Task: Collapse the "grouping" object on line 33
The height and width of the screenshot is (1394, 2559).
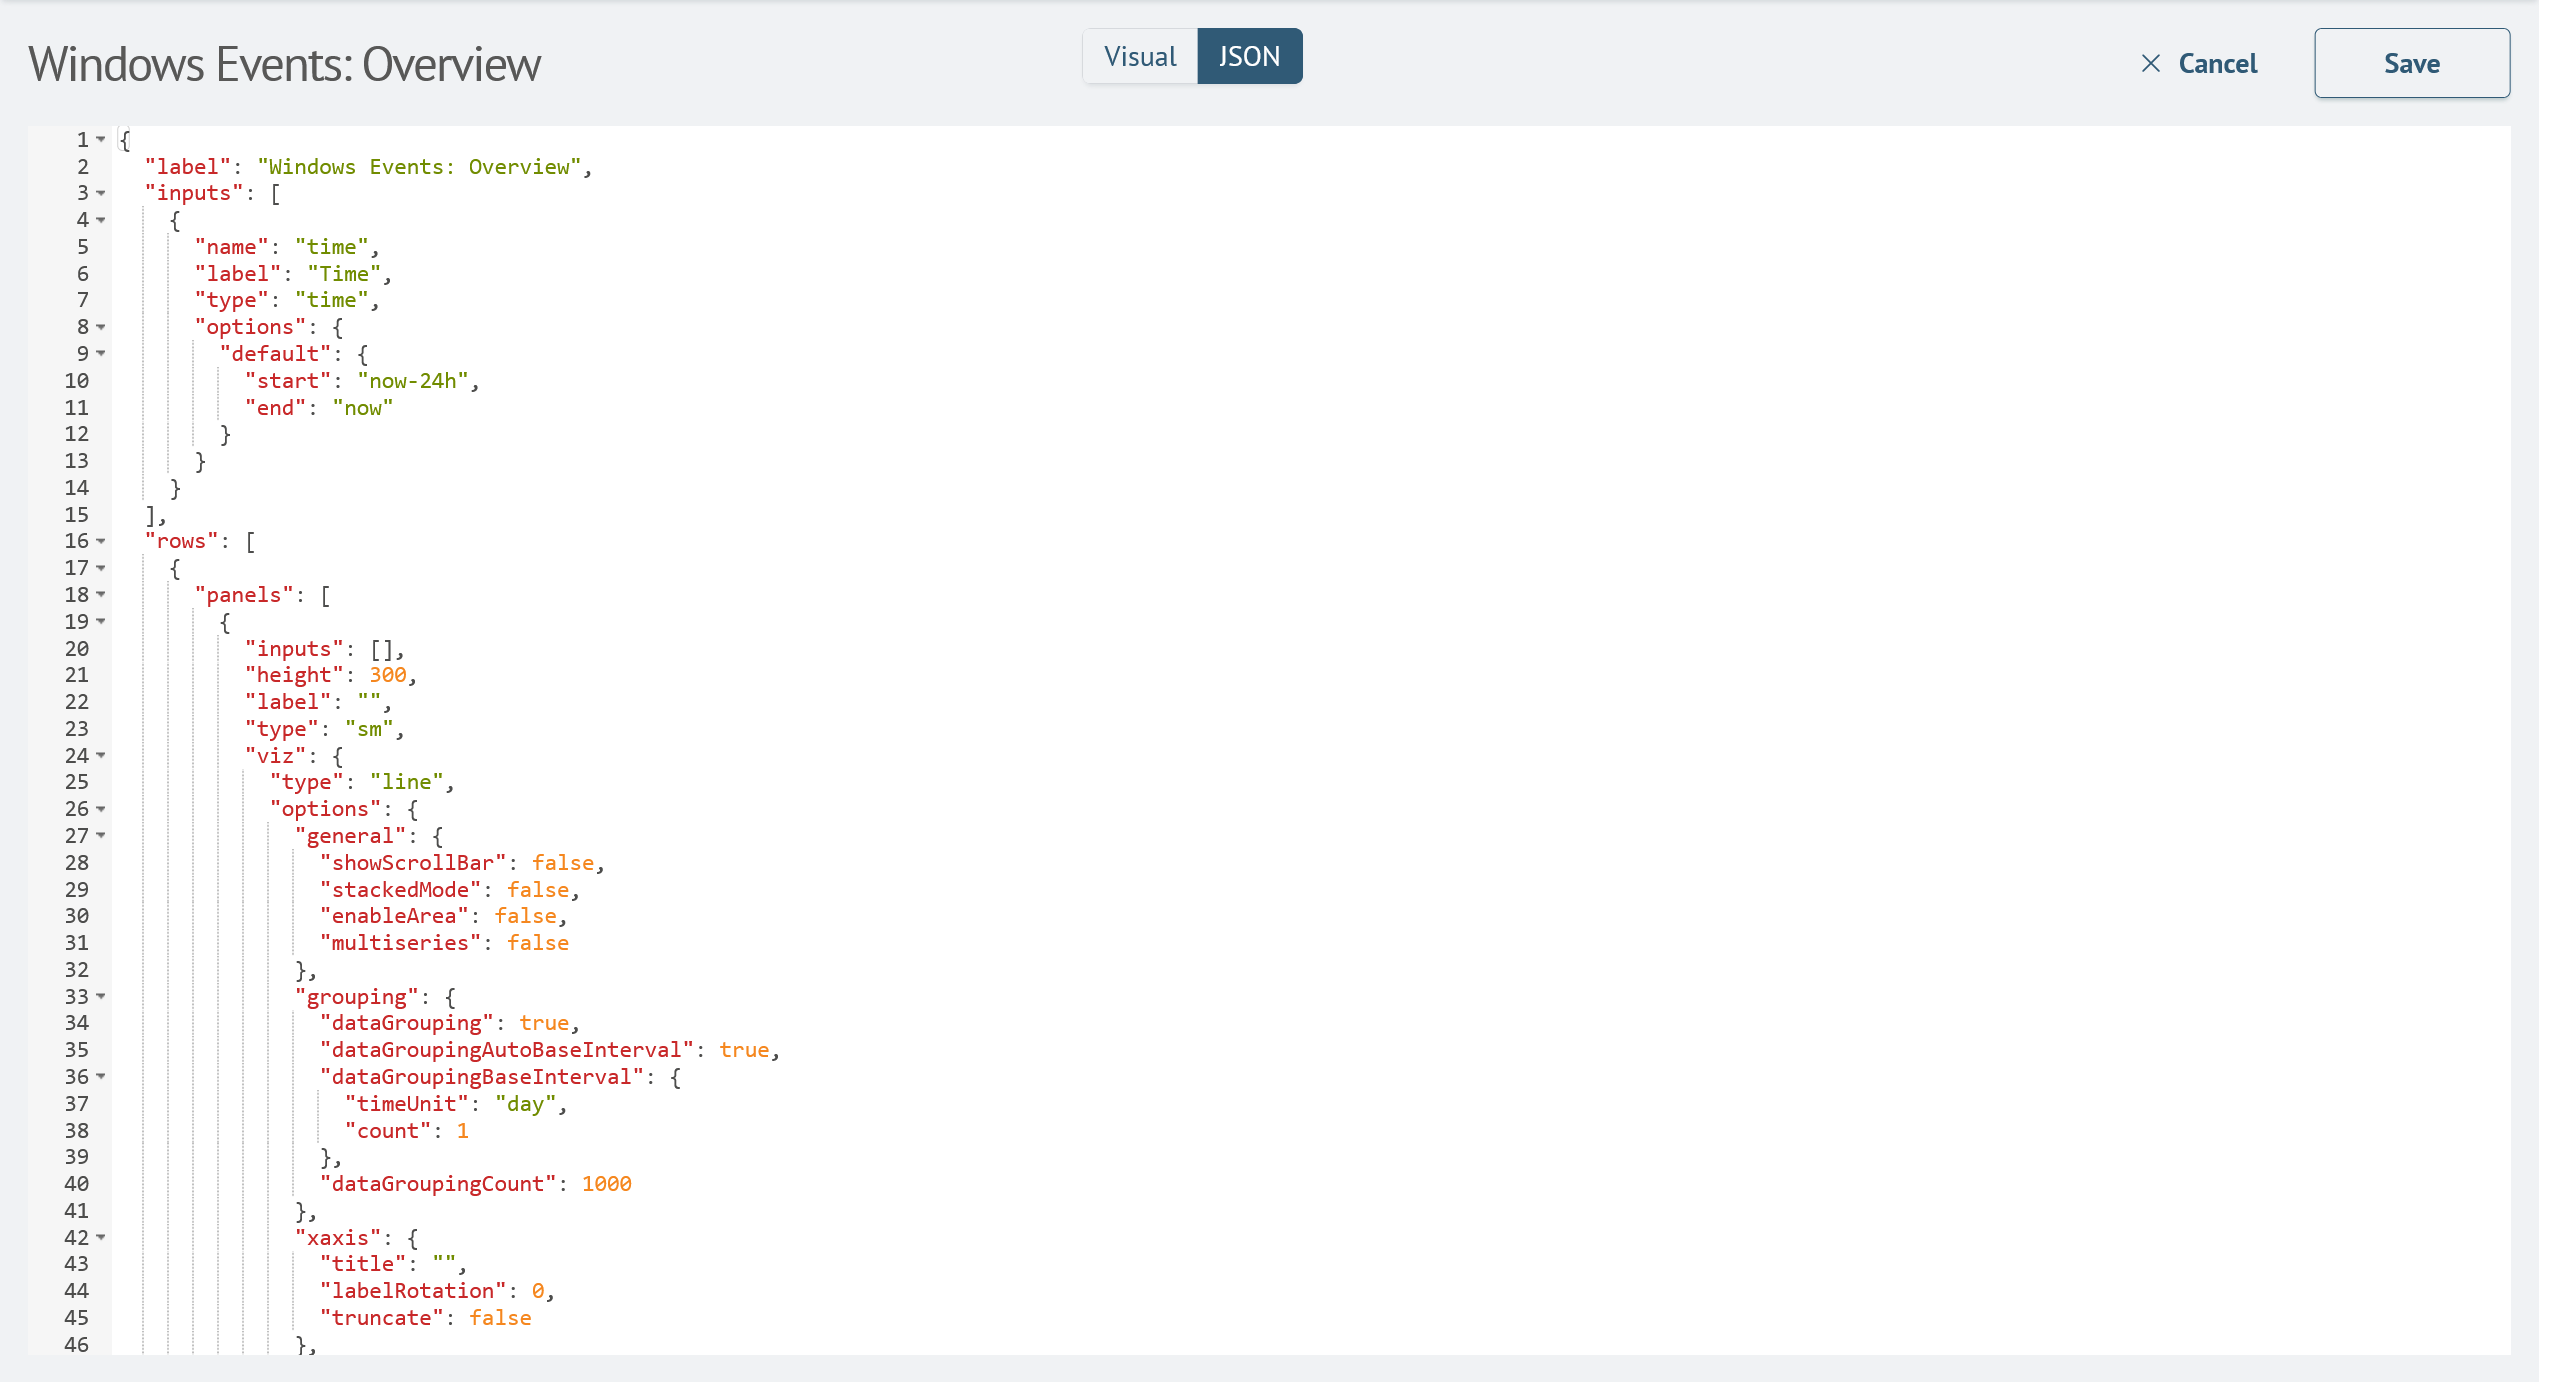Action: pyautogui.click(x=101, y=997)
